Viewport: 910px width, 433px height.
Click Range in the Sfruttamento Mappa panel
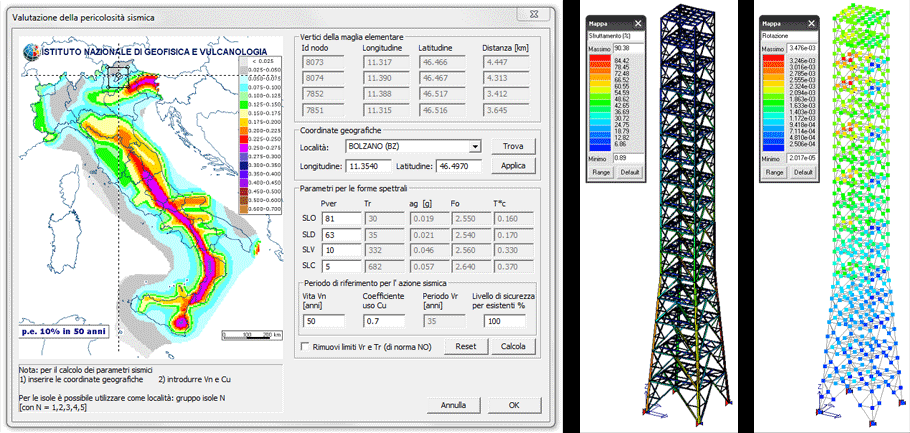601,172
